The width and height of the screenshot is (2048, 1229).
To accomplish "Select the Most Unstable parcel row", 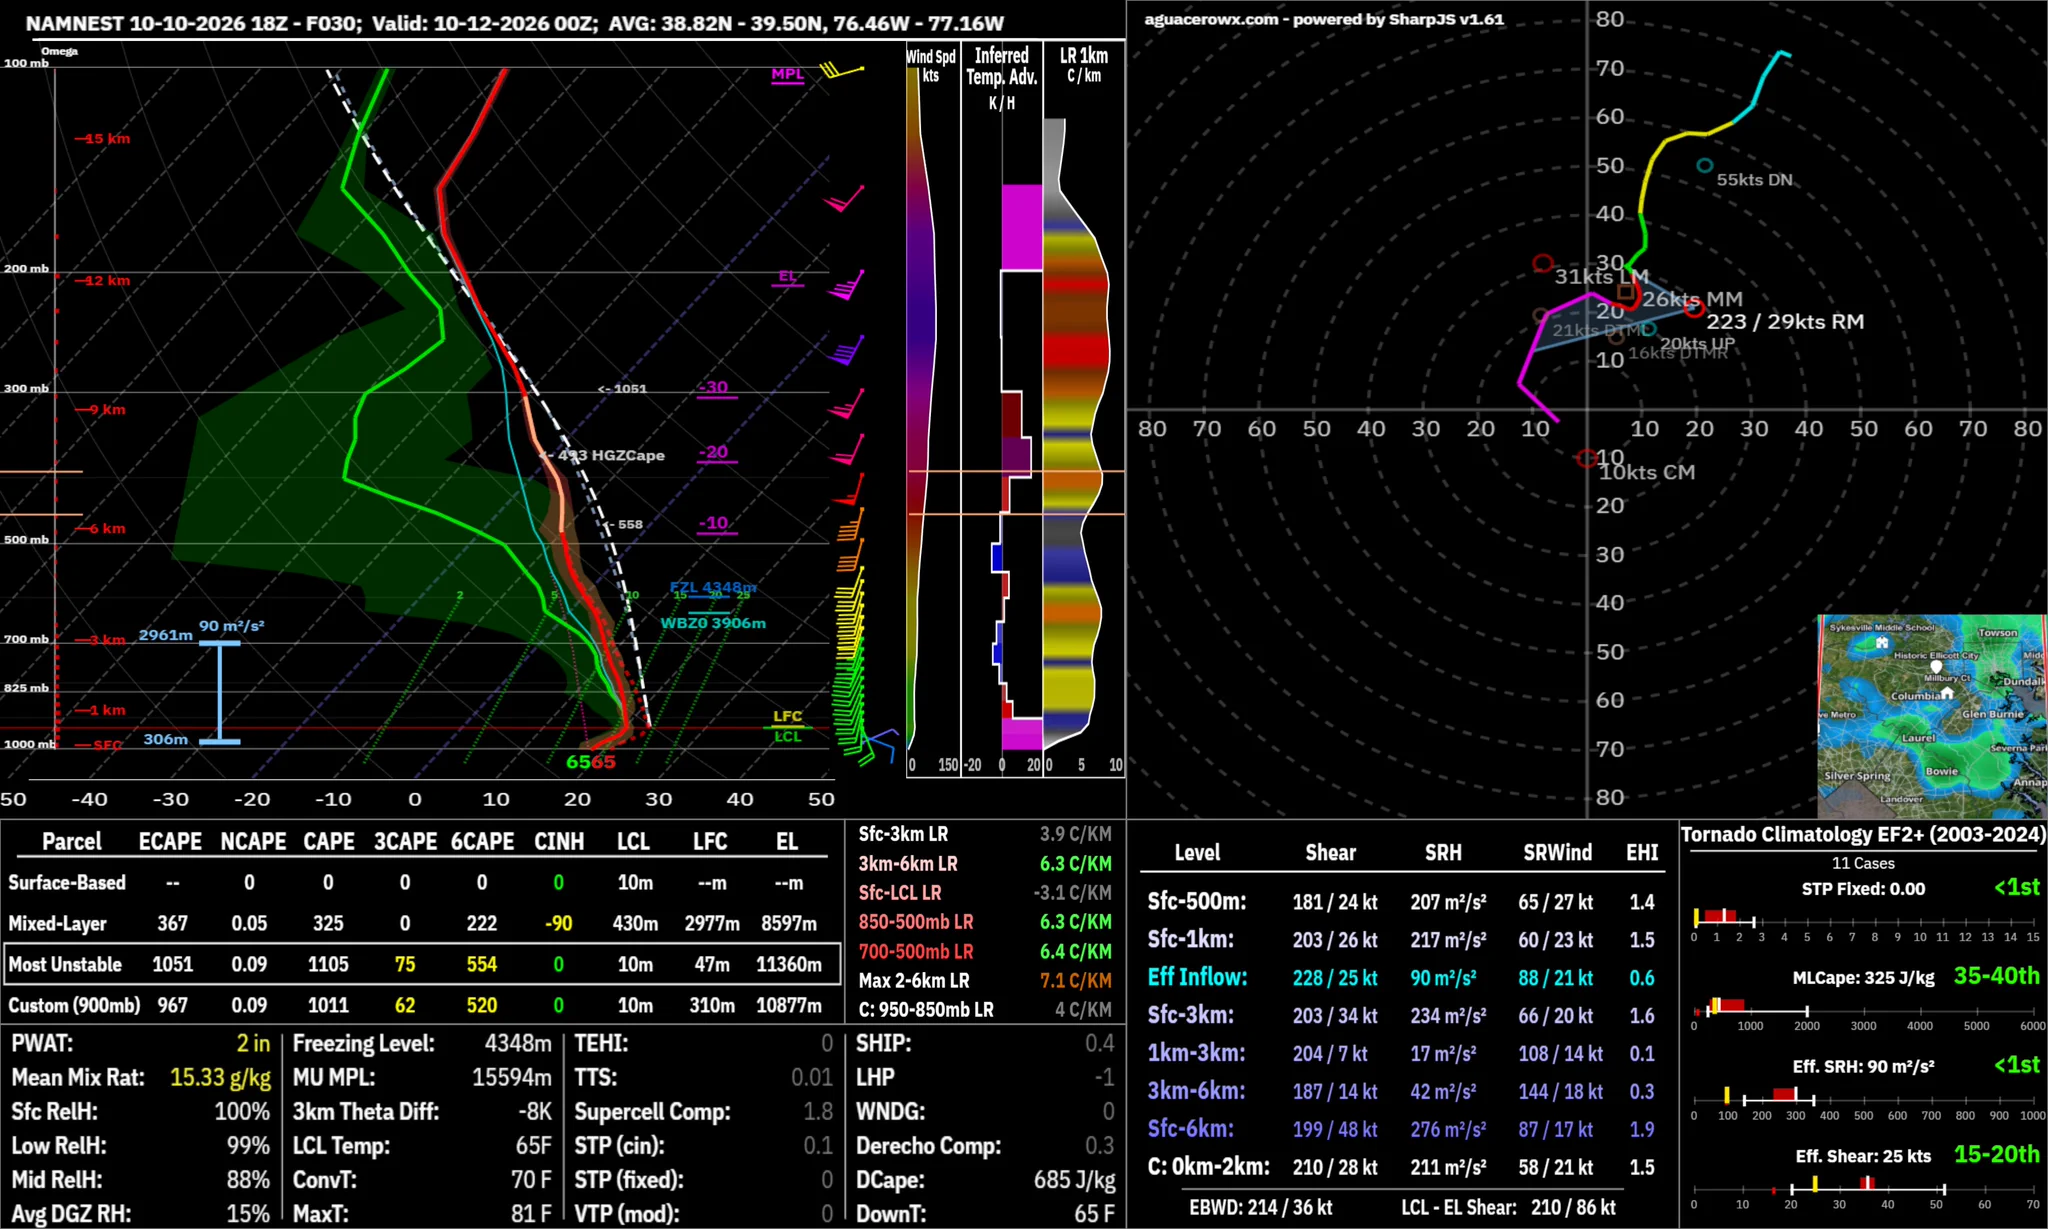I will [422, 964].
